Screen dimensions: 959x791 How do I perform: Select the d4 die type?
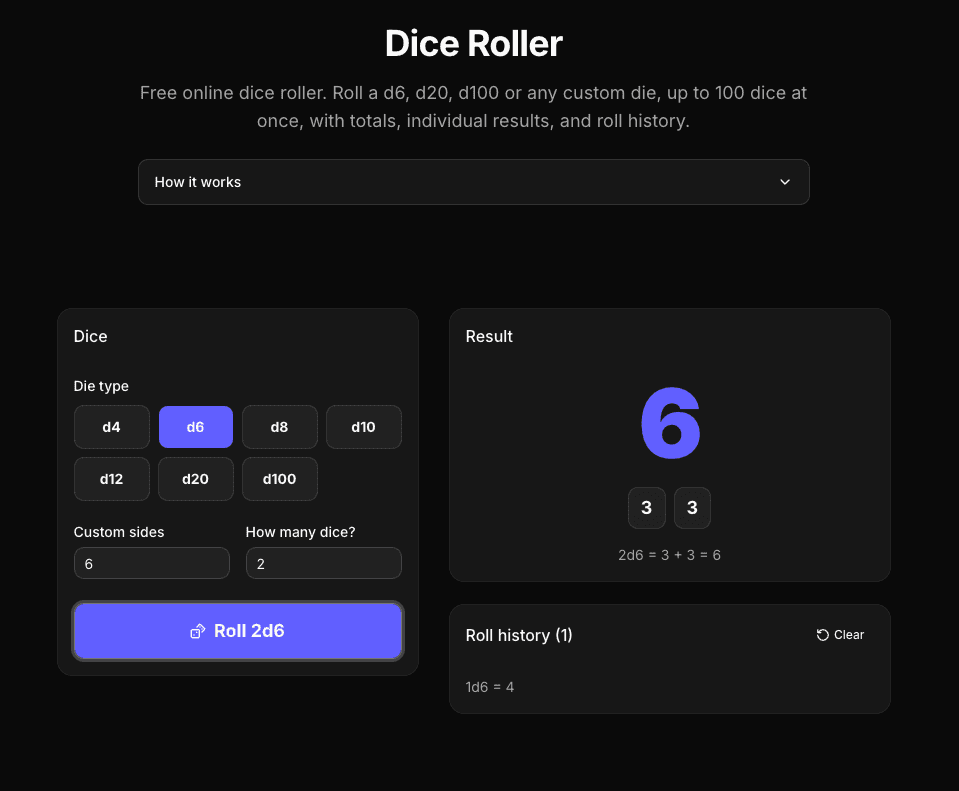coord(111,427)
